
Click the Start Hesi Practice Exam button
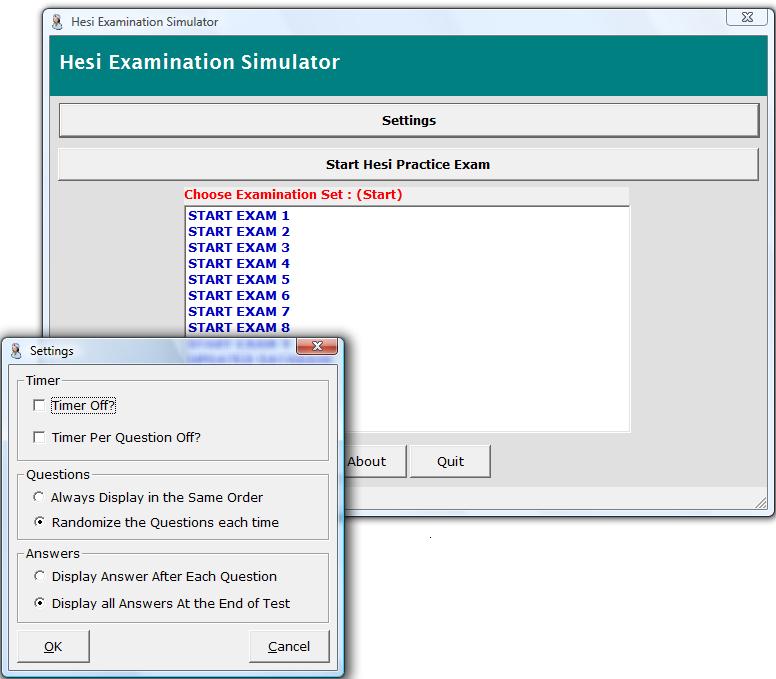(x=408, y=164)
